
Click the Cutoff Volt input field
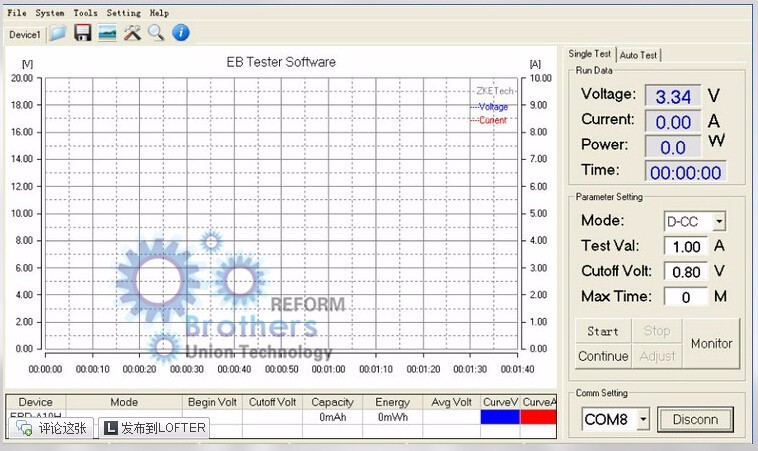click(686, 272)
